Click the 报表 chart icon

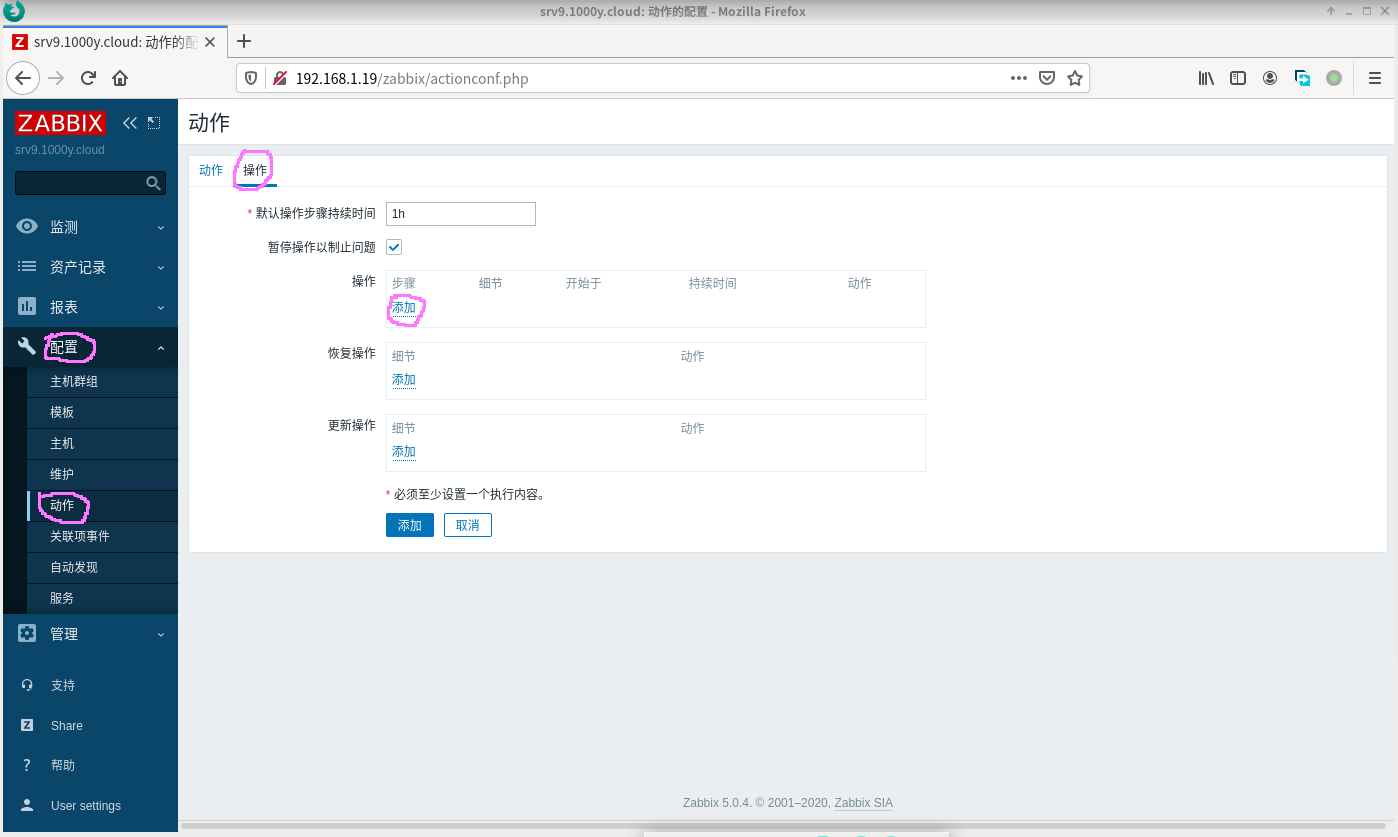tap(27, 307)
